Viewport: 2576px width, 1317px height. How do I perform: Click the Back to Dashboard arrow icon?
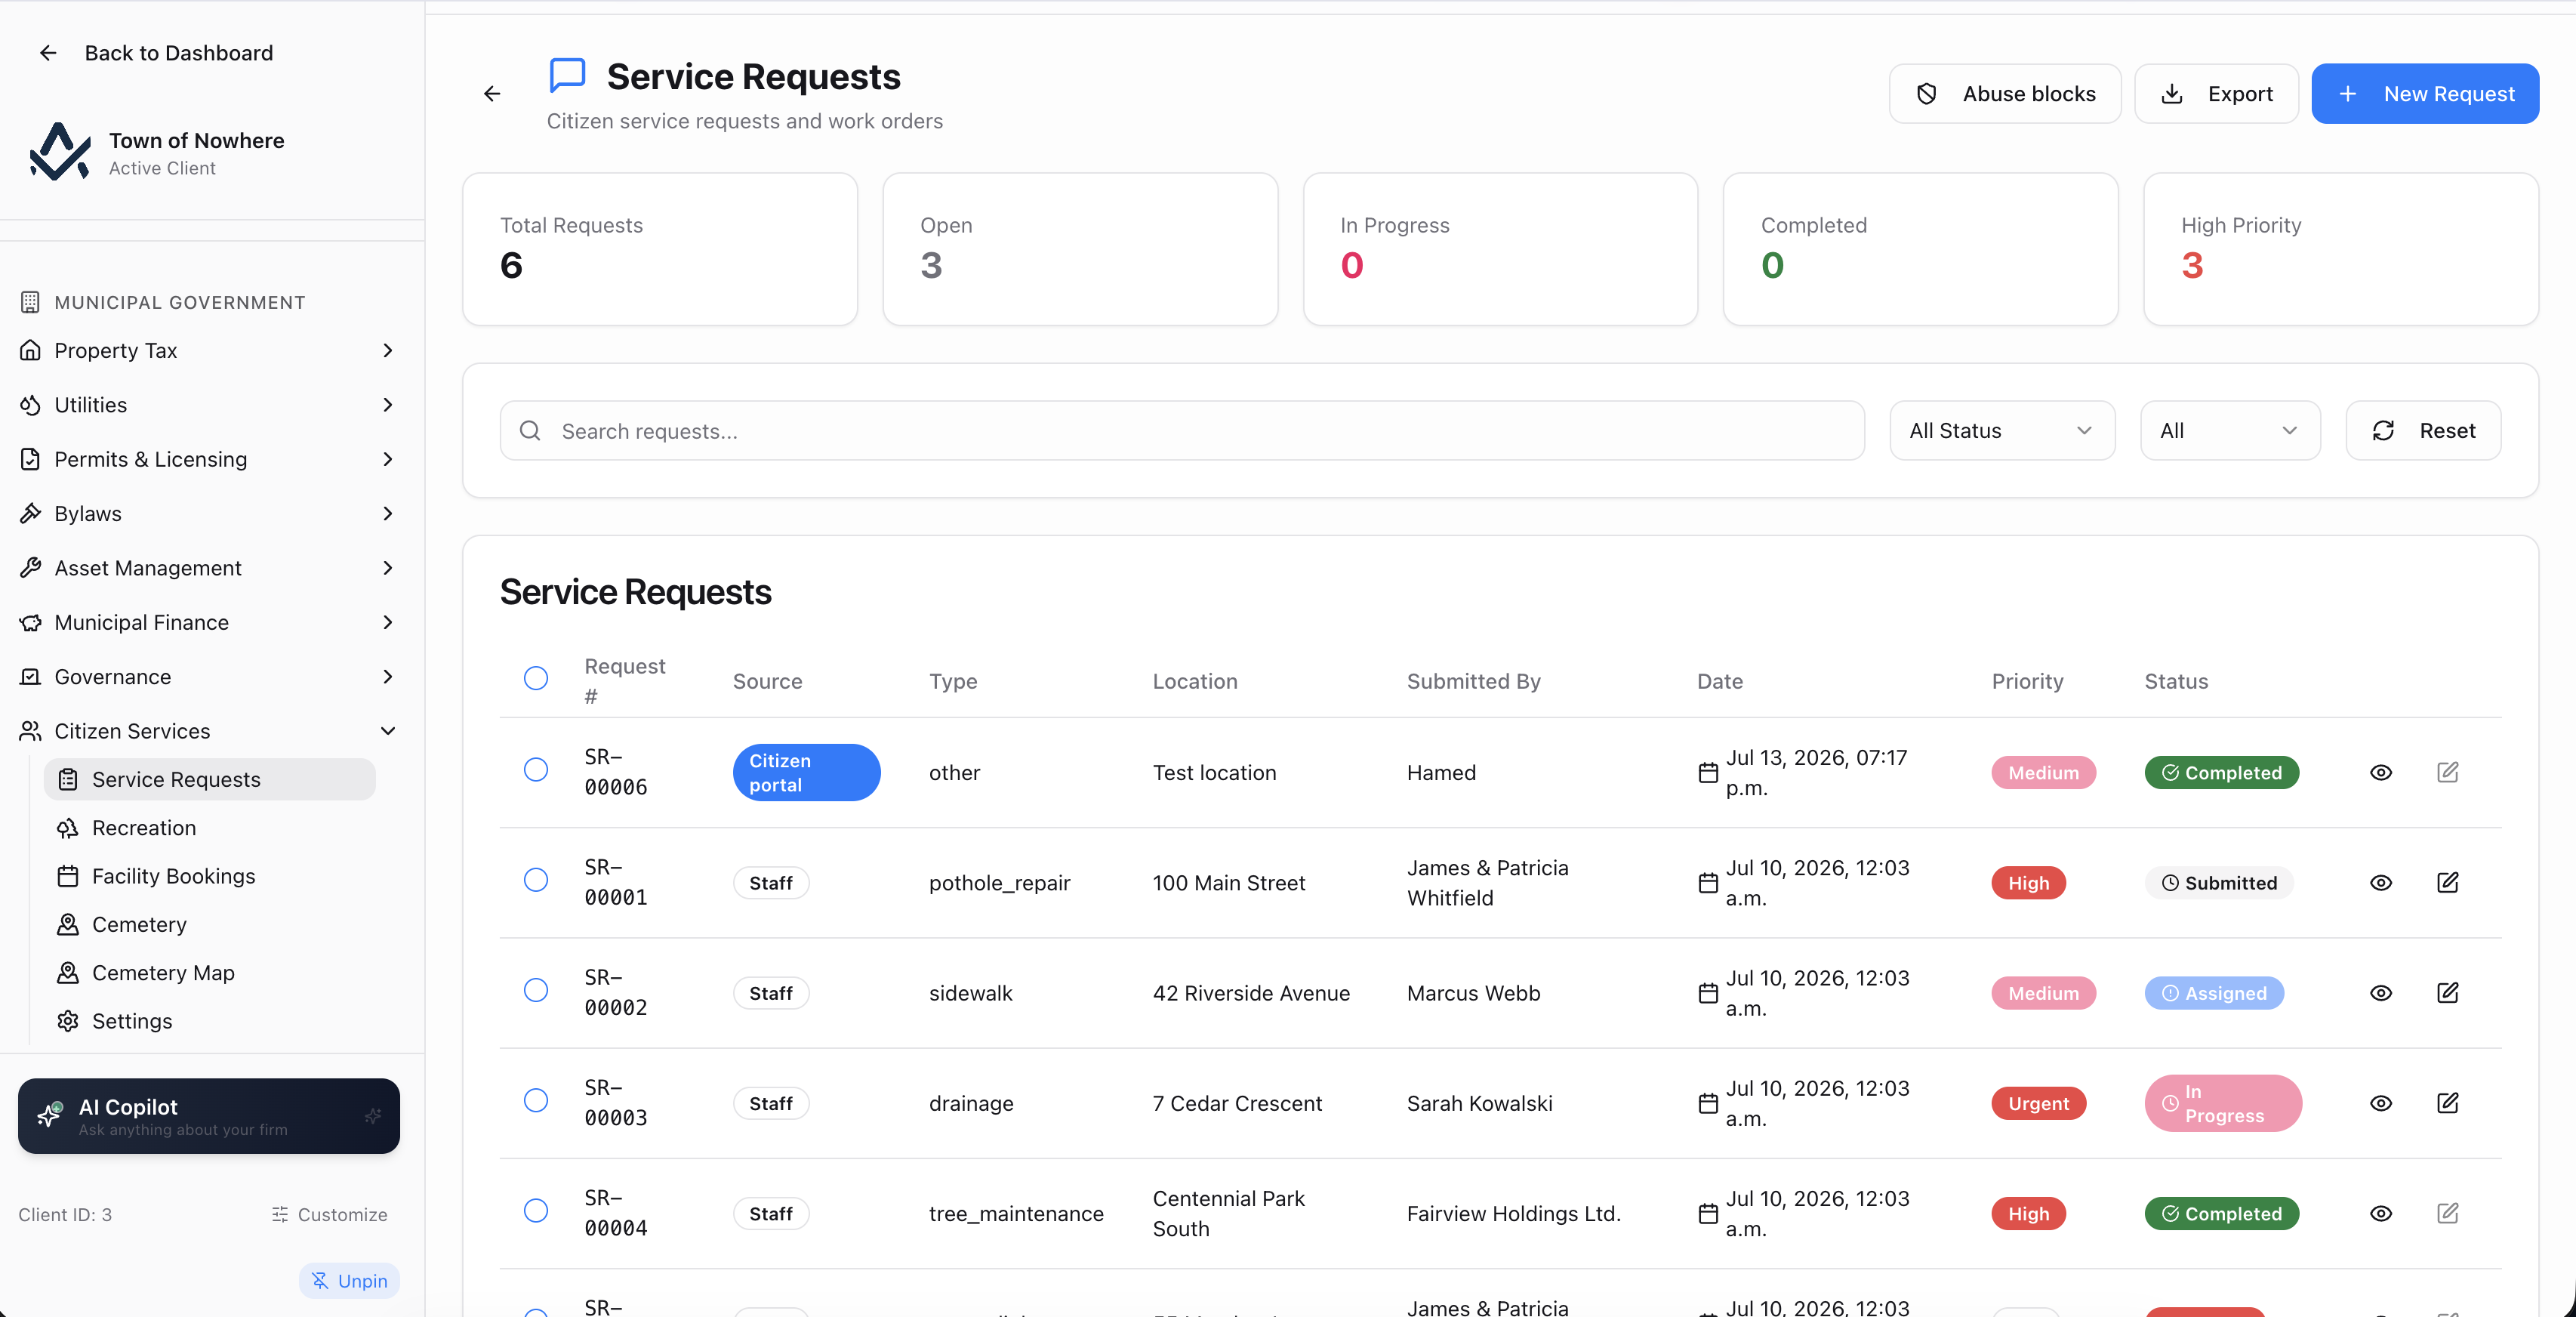[x=48, y=53]
